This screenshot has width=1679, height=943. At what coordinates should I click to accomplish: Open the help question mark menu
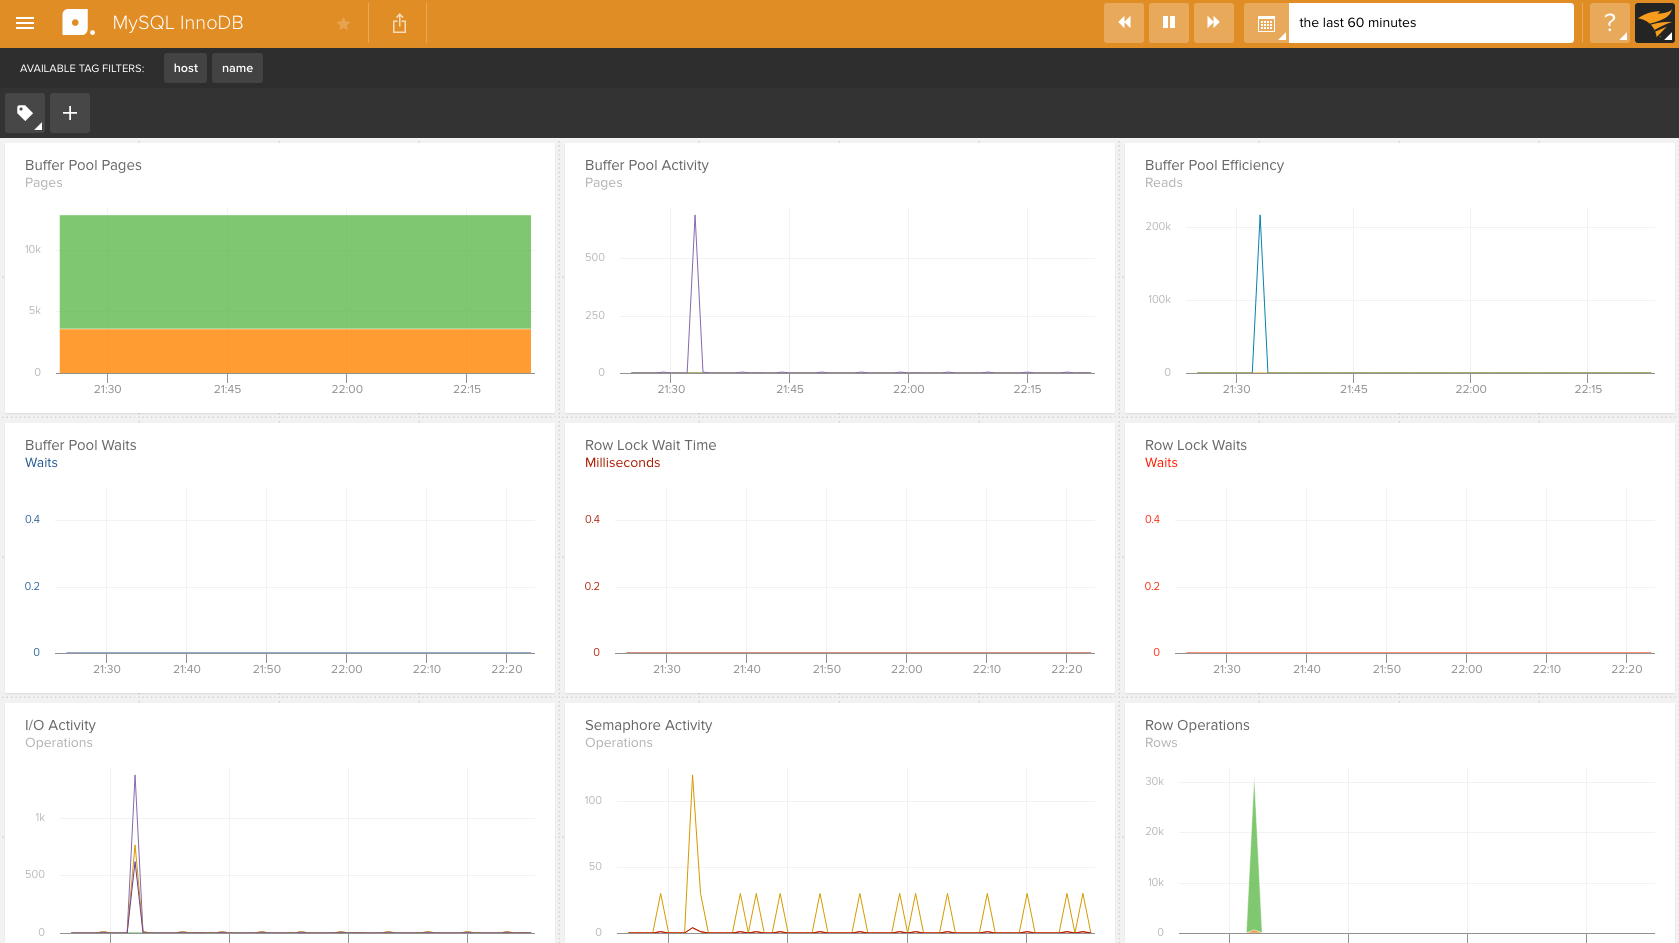[1609, 22]
